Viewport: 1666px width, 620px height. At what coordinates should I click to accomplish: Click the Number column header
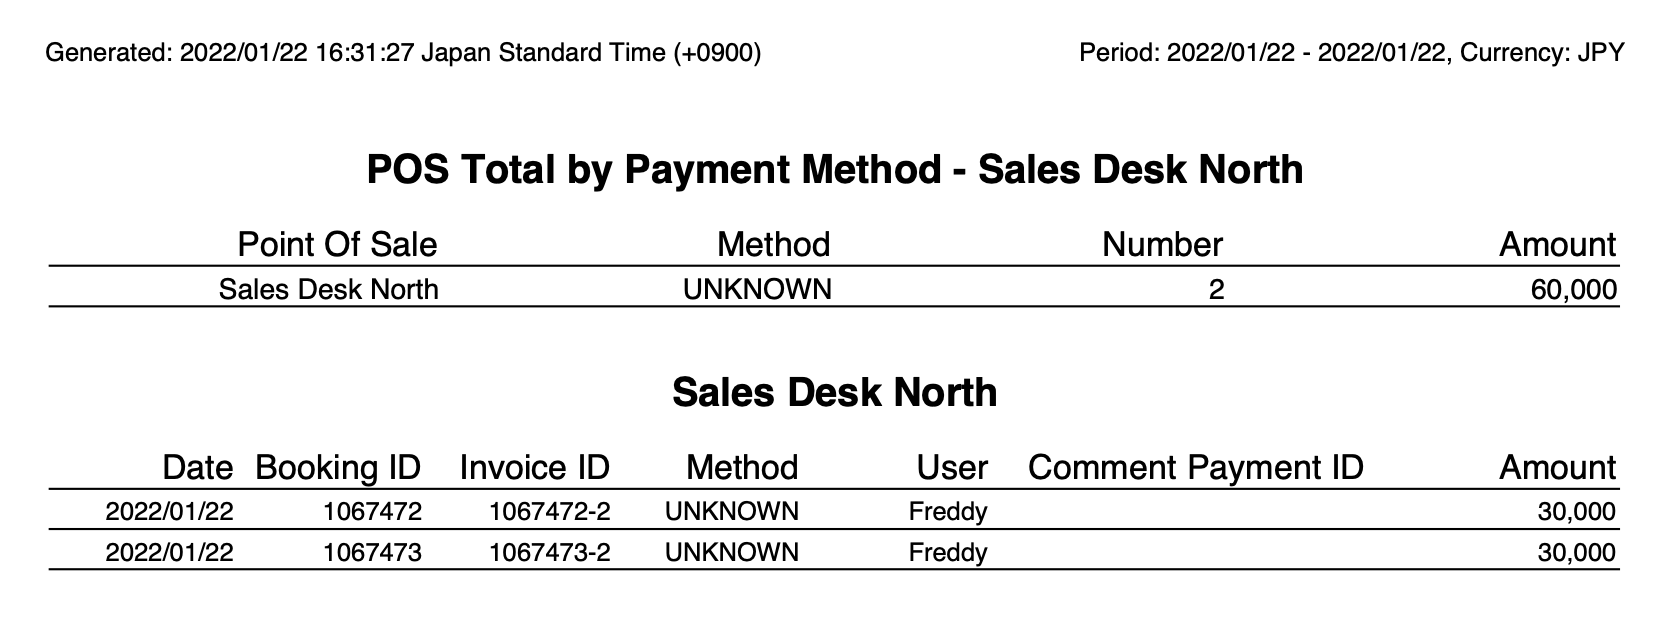[x=1162, y=245]
